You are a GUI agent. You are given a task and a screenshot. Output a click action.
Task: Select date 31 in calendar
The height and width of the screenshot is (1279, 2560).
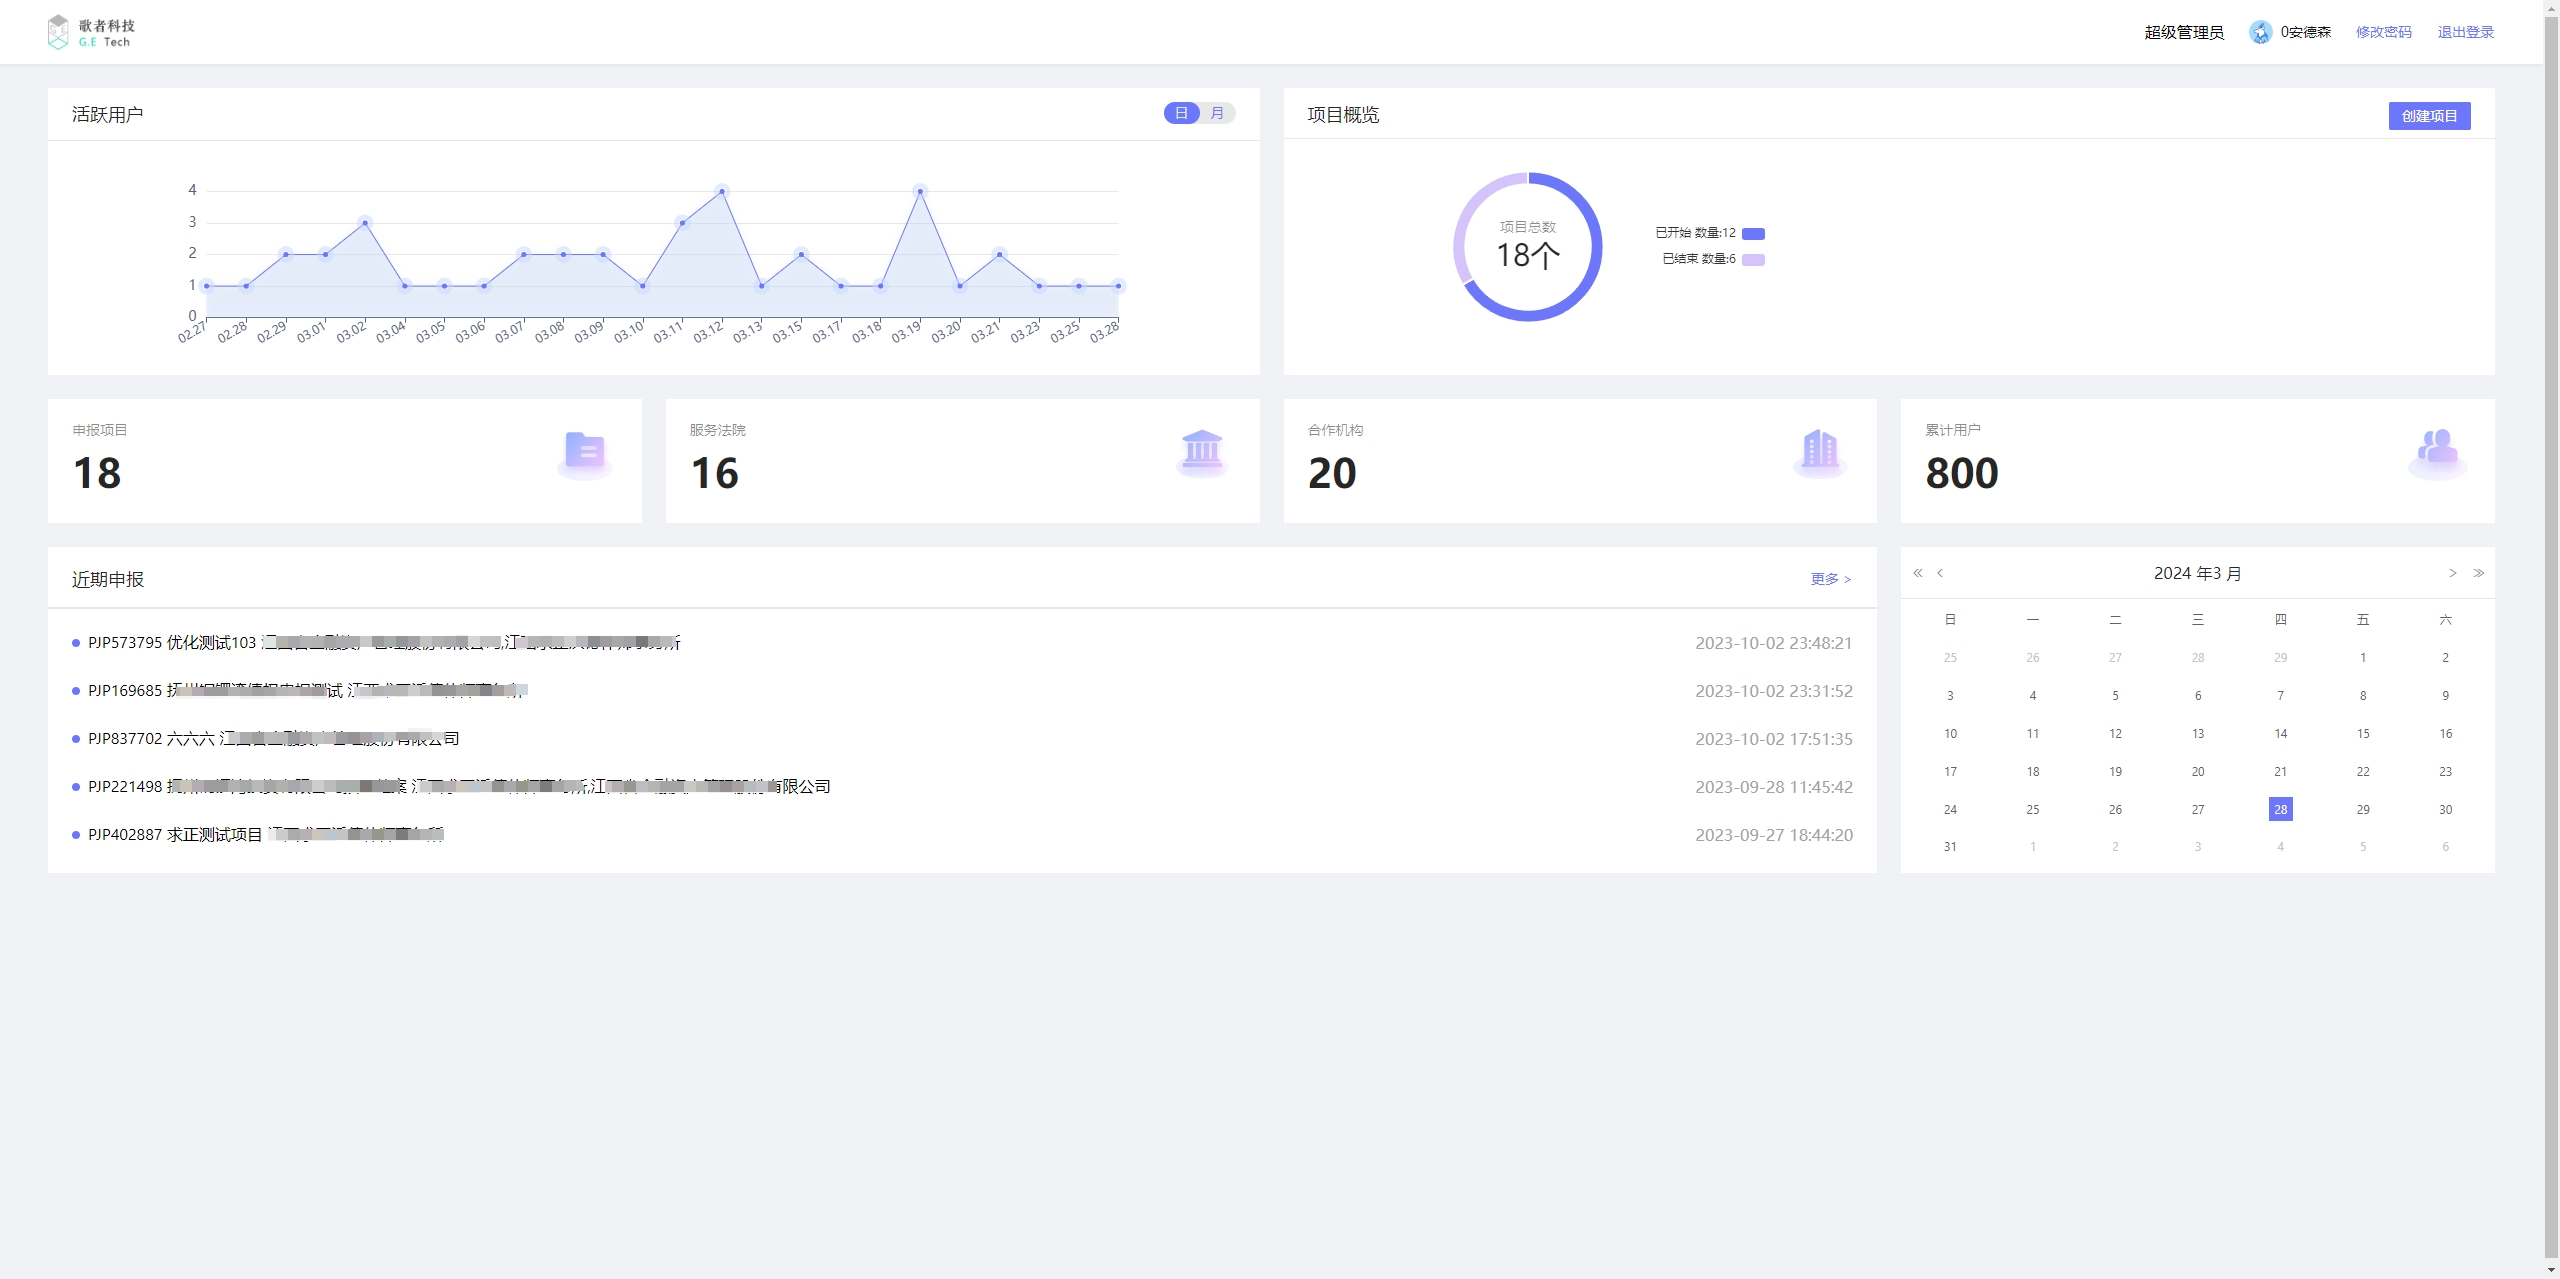tap(1950, 846)
